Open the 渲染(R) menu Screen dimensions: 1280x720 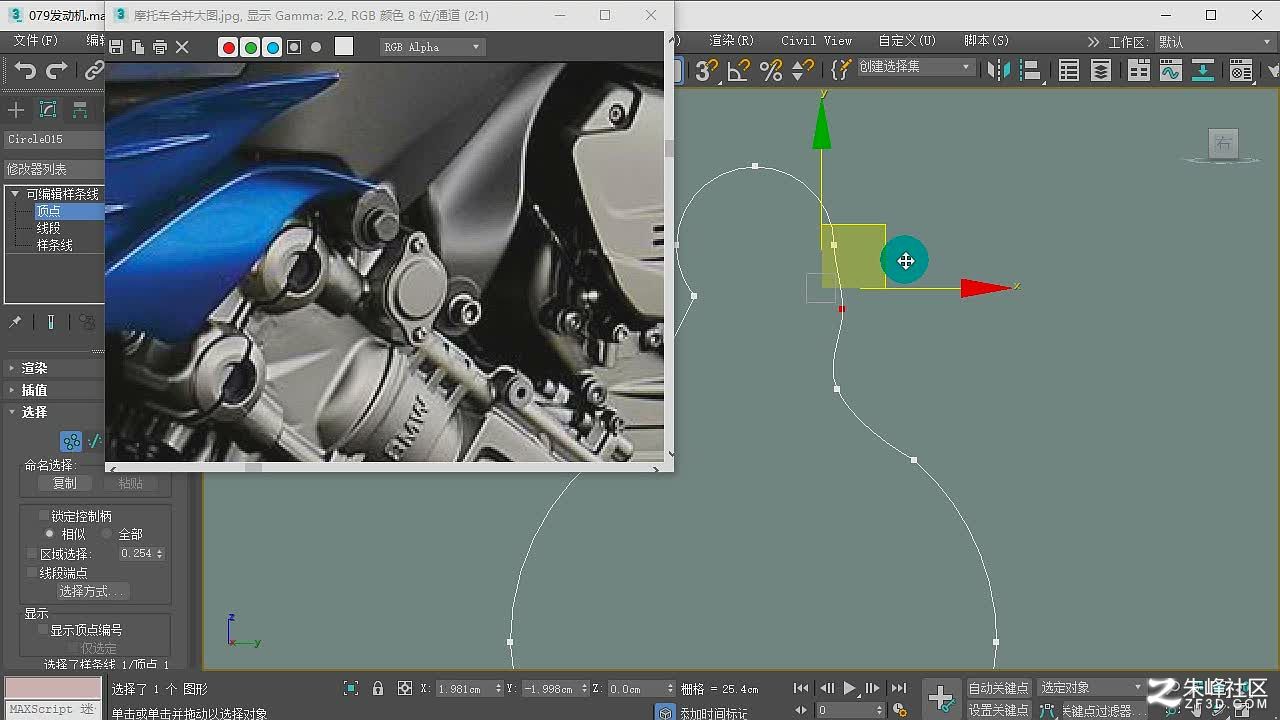731,41
